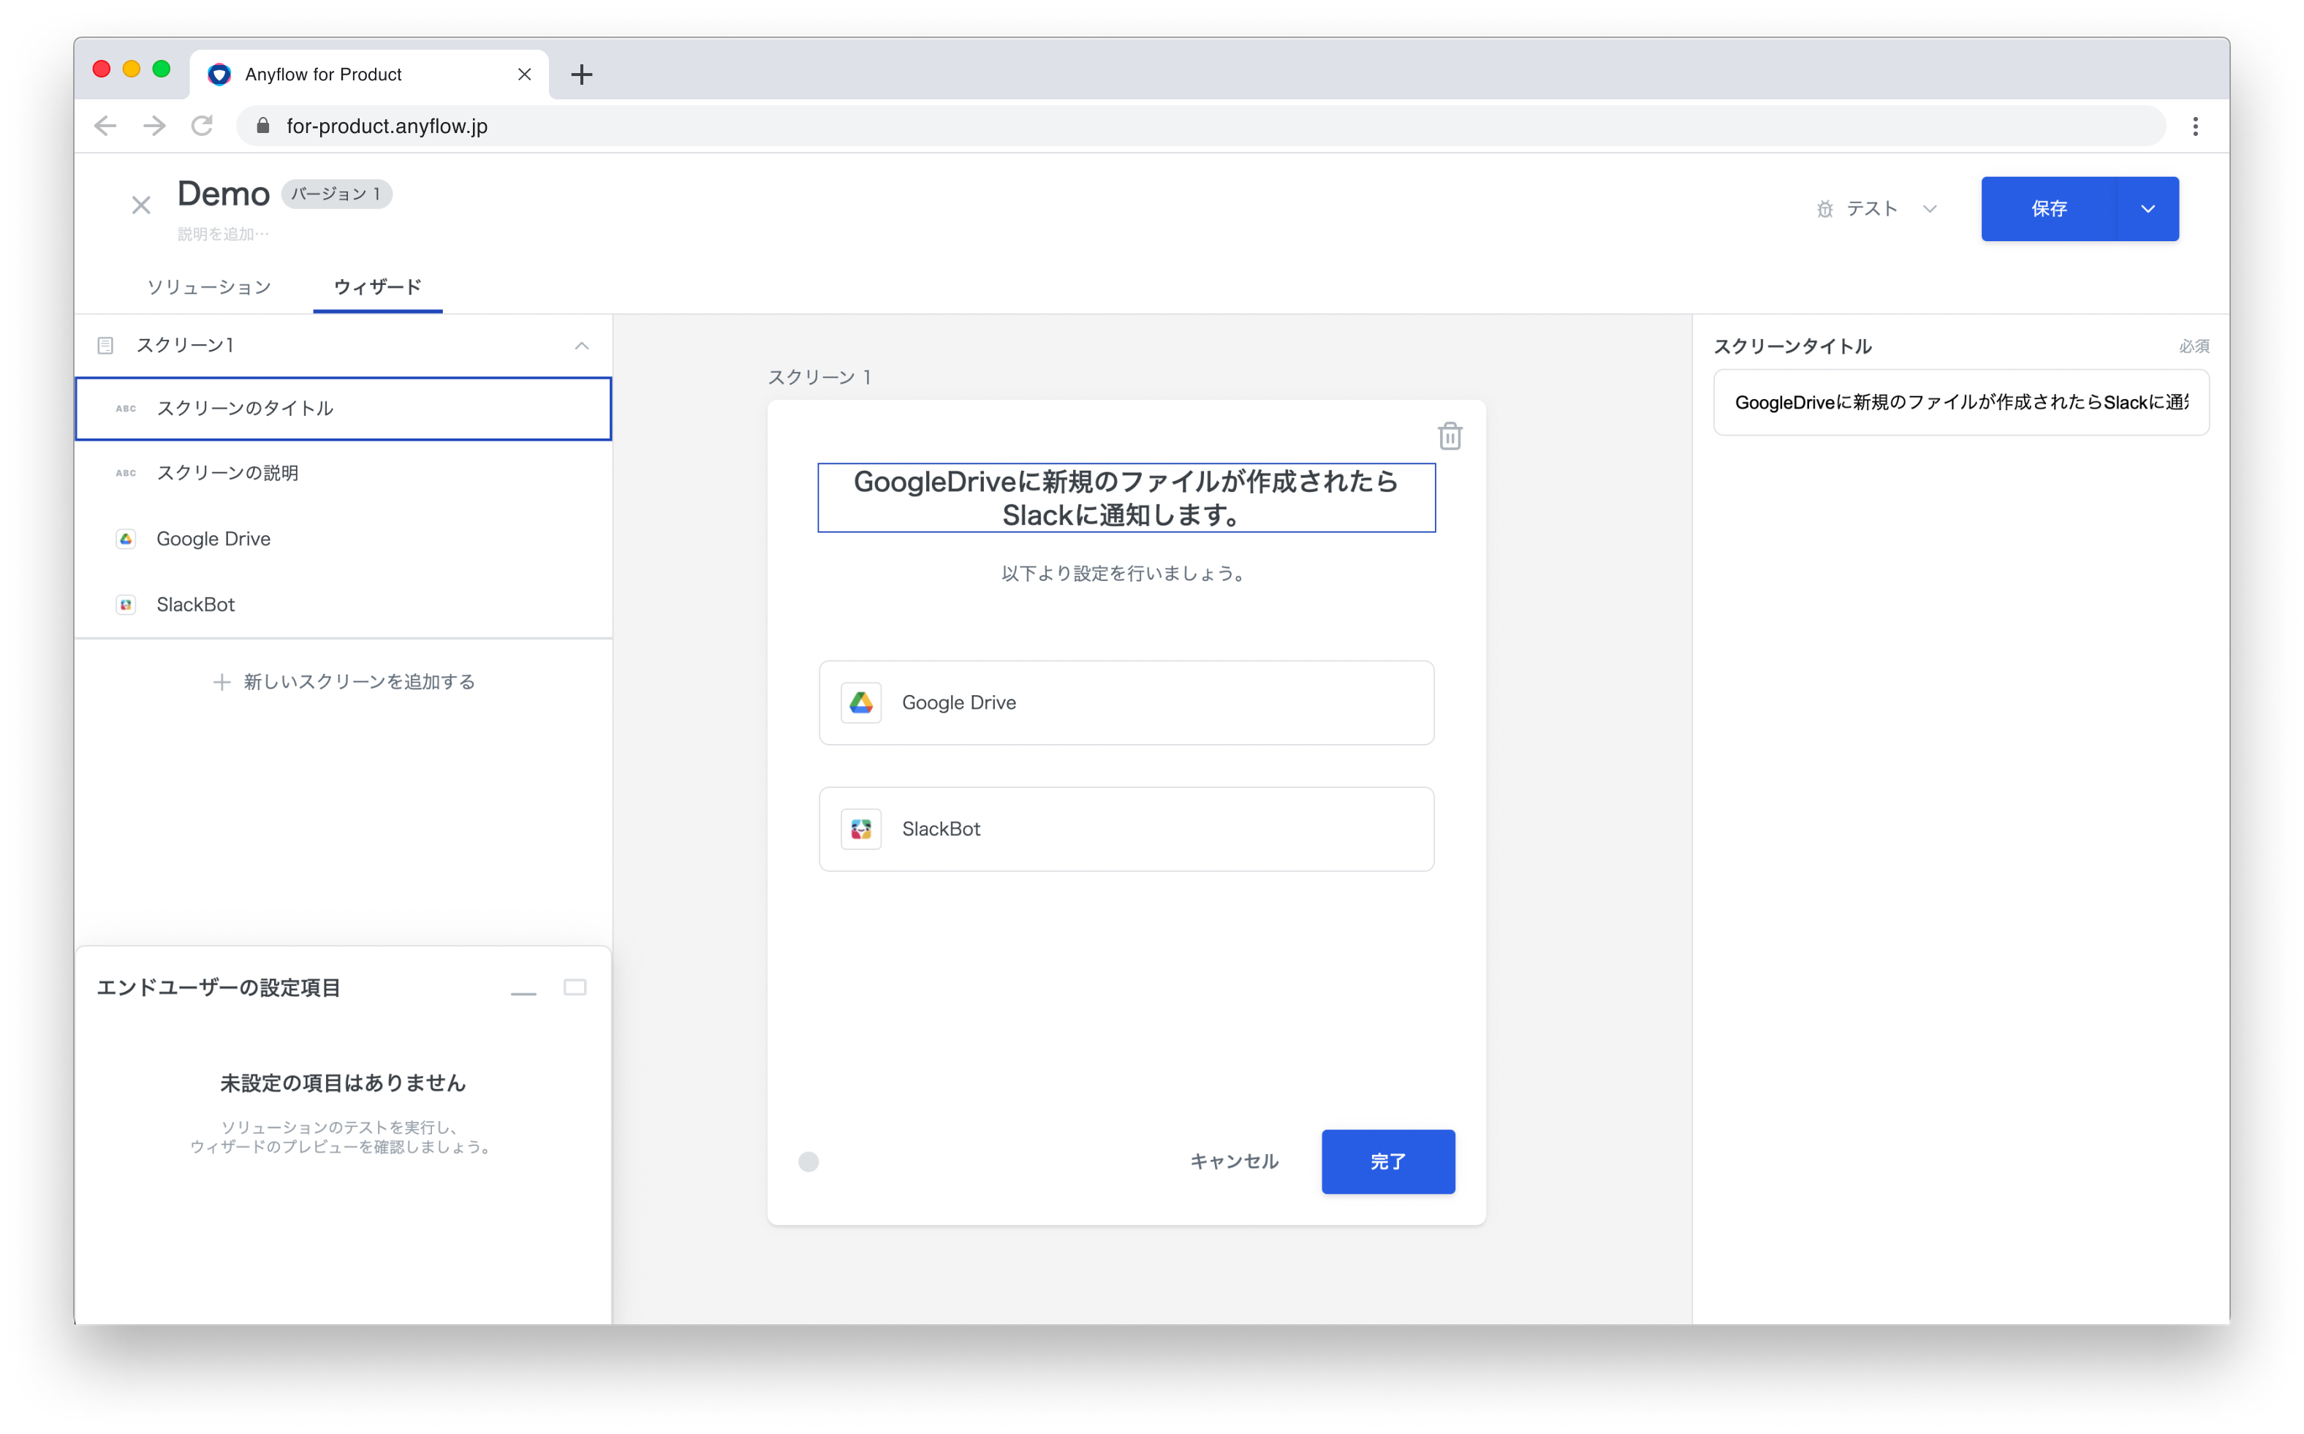The image size is (2304, 1434).
Task: Open the テスト dropdown arrow
Action: [1929, 209]
